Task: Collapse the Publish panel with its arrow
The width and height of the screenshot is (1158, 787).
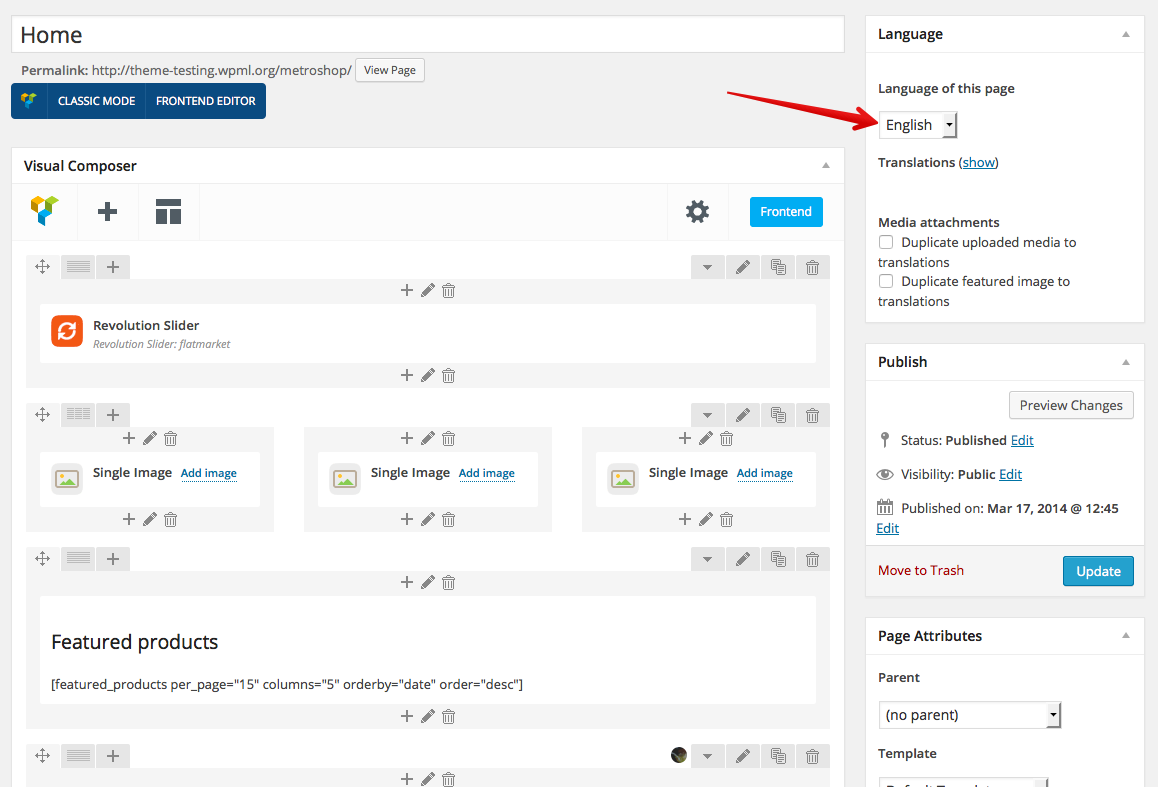Action: [x=1125, y=362]
